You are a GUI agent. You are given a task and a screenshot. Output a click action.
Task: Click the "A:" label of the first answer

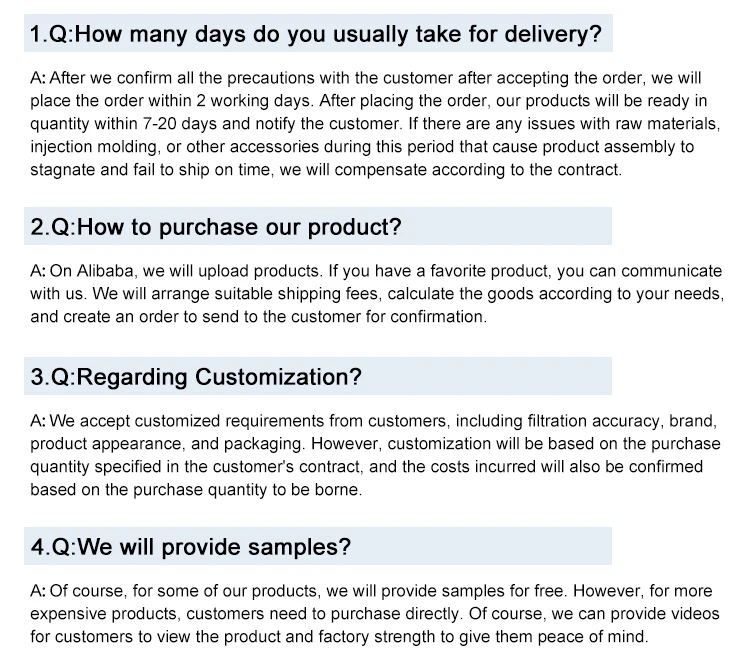click(38, 78)
